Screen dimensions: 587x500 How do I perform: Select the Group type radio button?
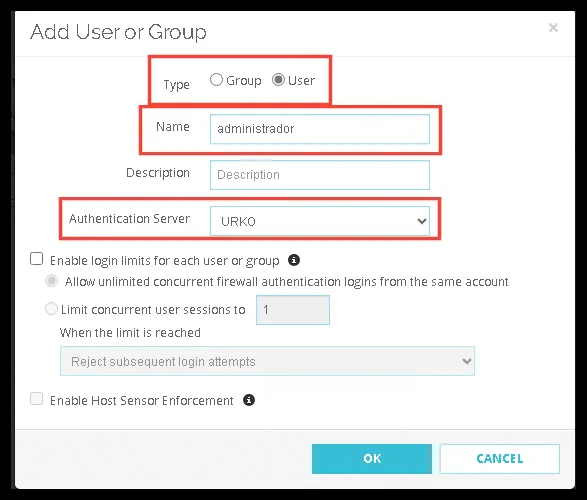point(216,80)
